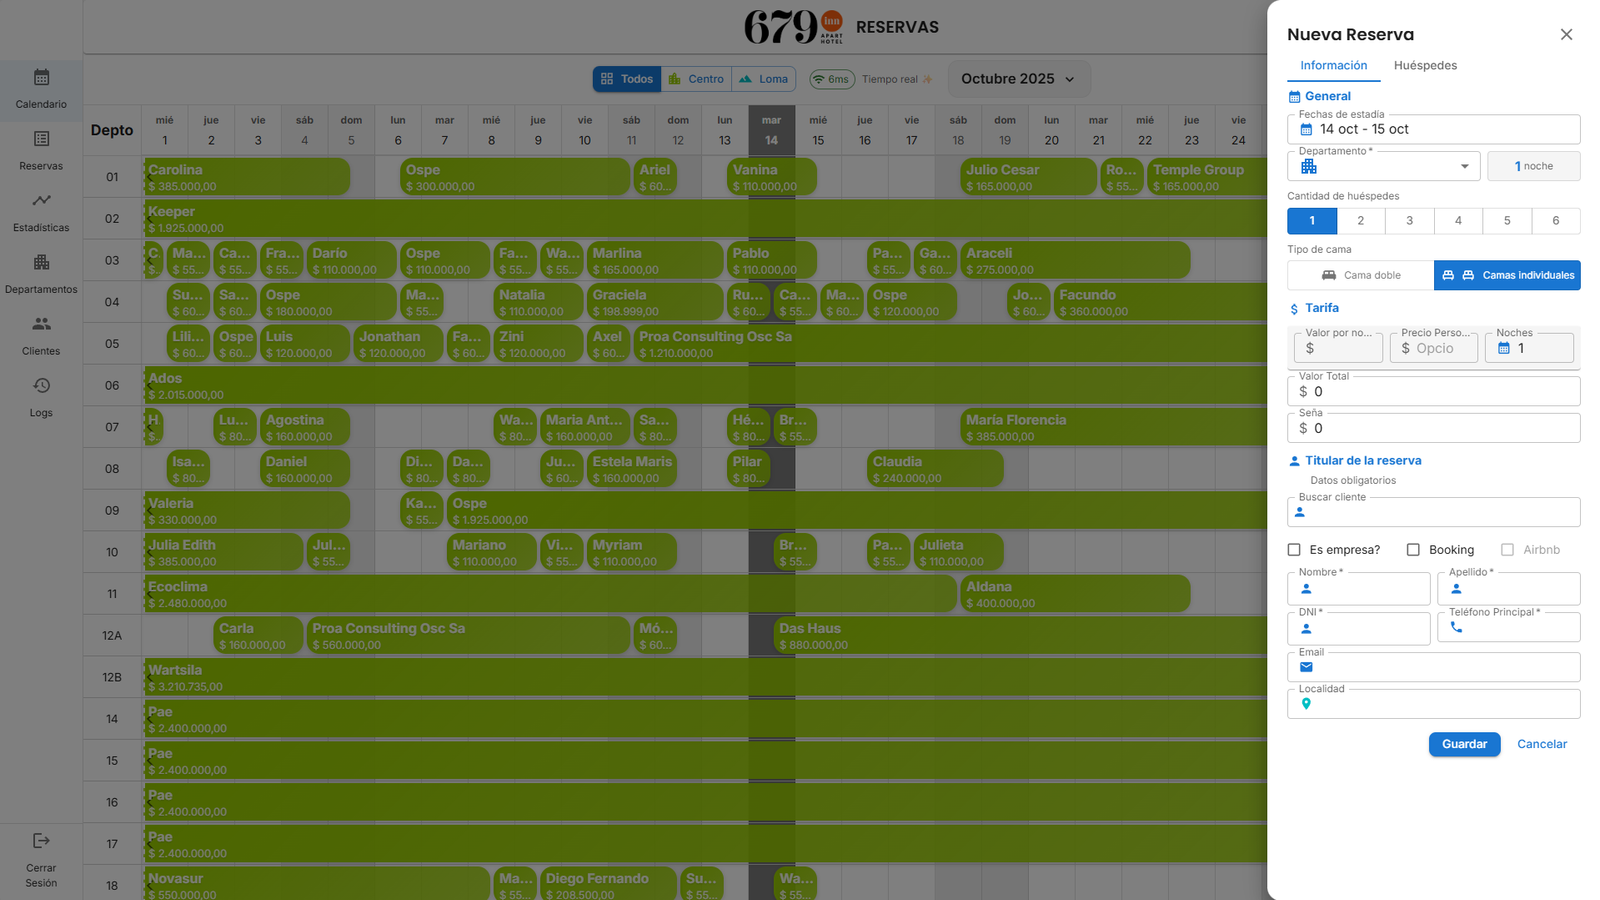
Task: Click the Guardar button
Action: (1464, 744)
